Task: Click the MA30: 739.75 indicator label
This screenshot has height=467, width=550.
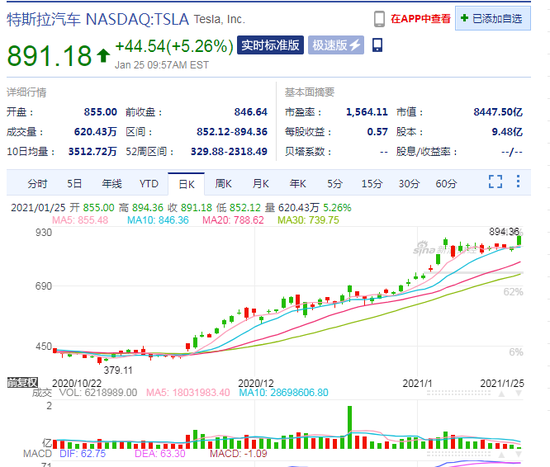Action: tap(309, 220)
